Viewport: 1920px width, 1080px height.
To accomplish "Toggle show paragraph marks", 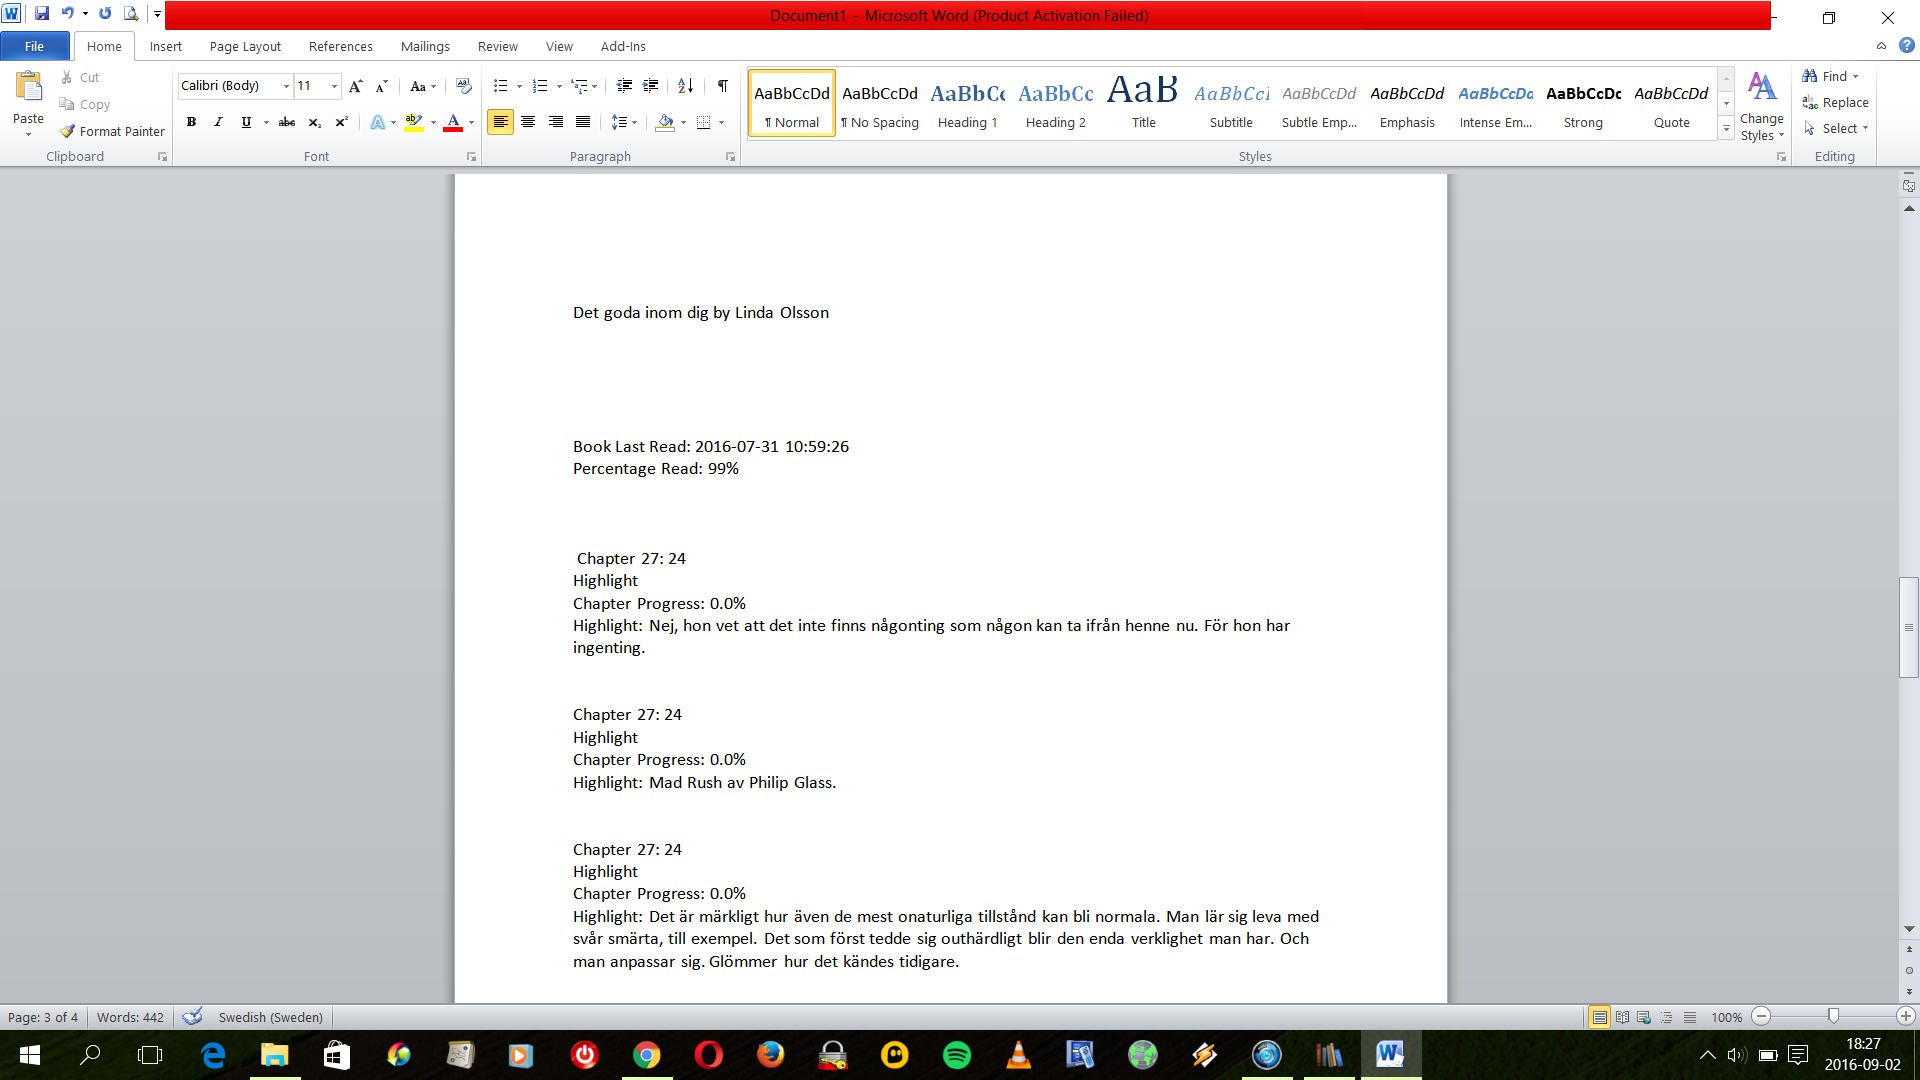I will [x=722, y=86].
